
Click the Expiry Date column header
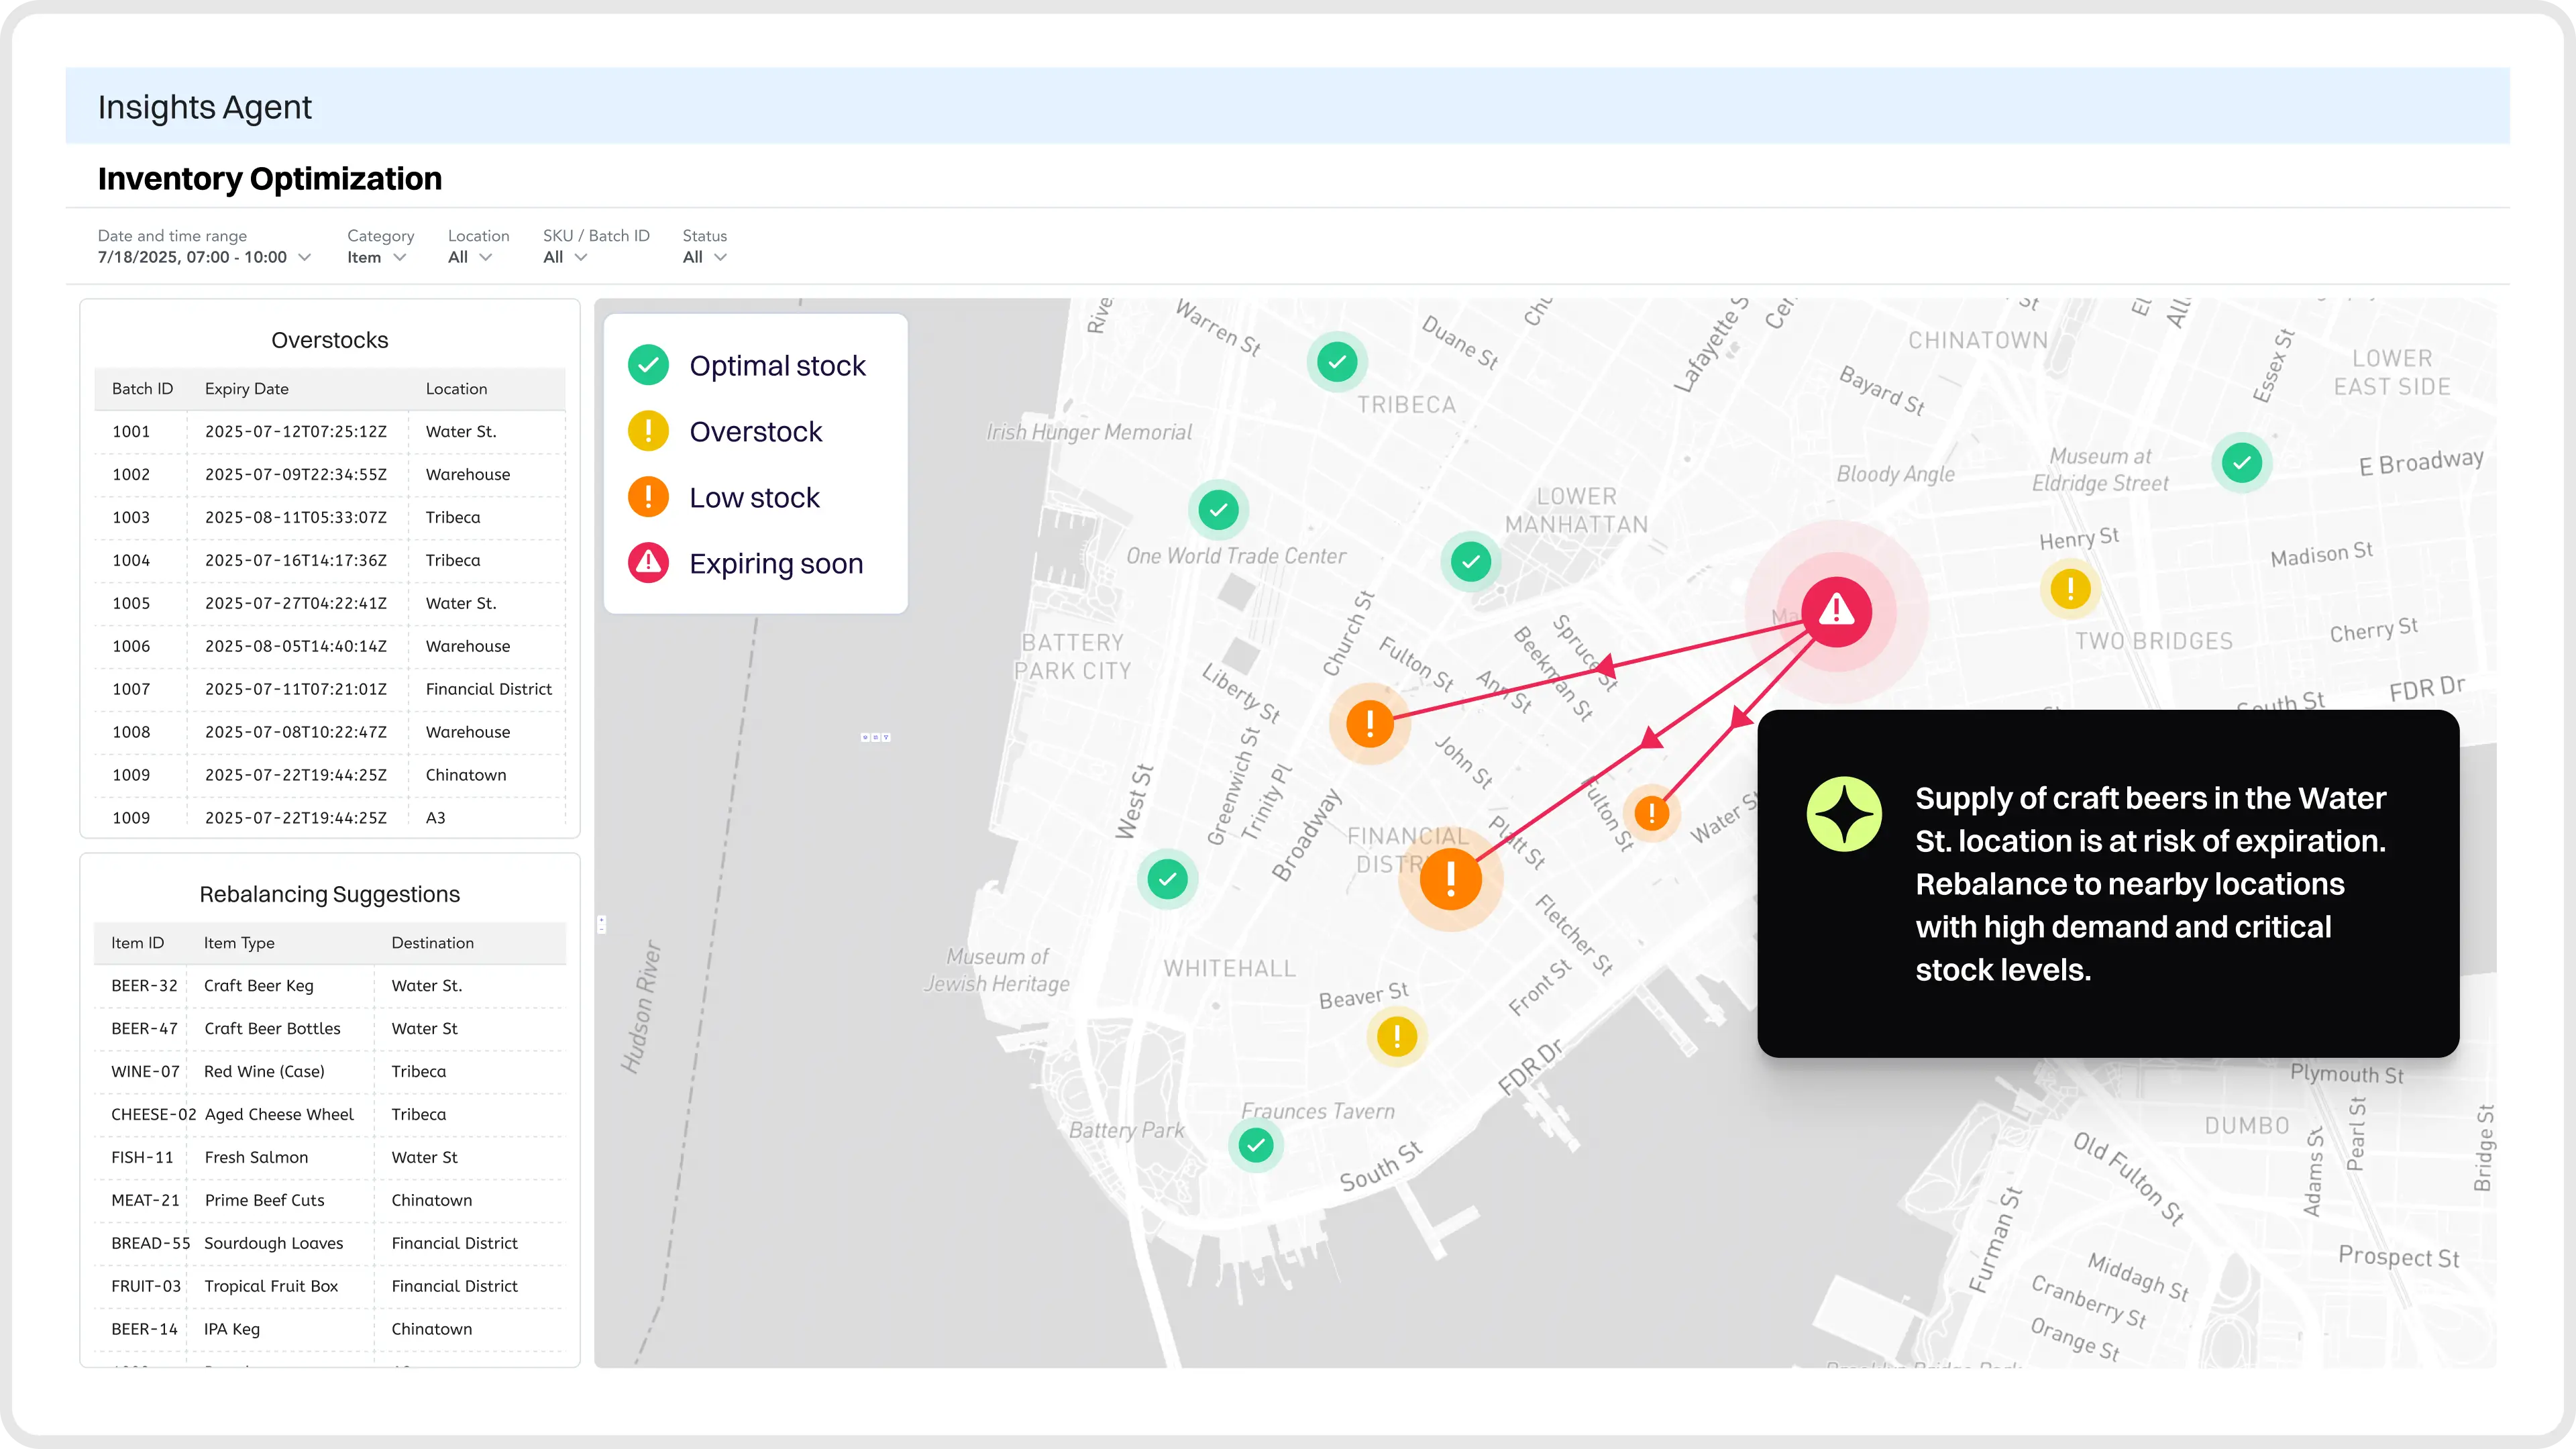(x=247, y=389)
